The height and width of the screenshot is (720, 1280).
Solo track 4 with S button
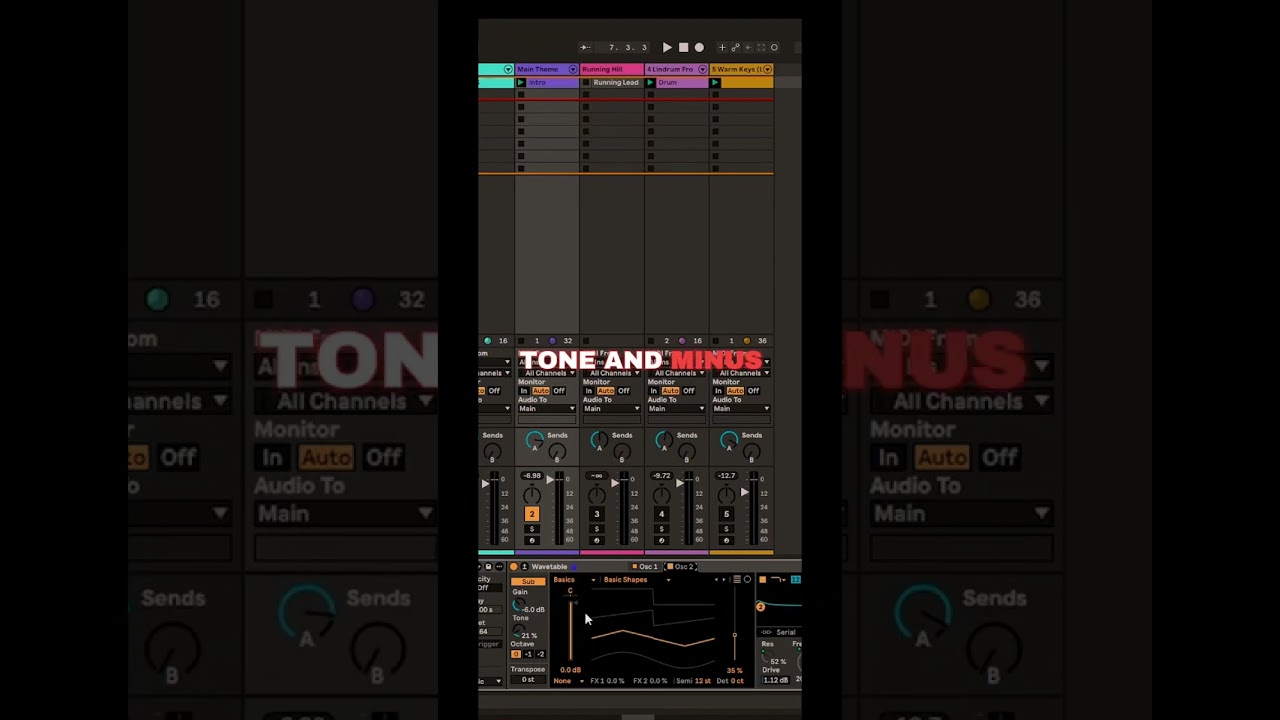(661, 529)
